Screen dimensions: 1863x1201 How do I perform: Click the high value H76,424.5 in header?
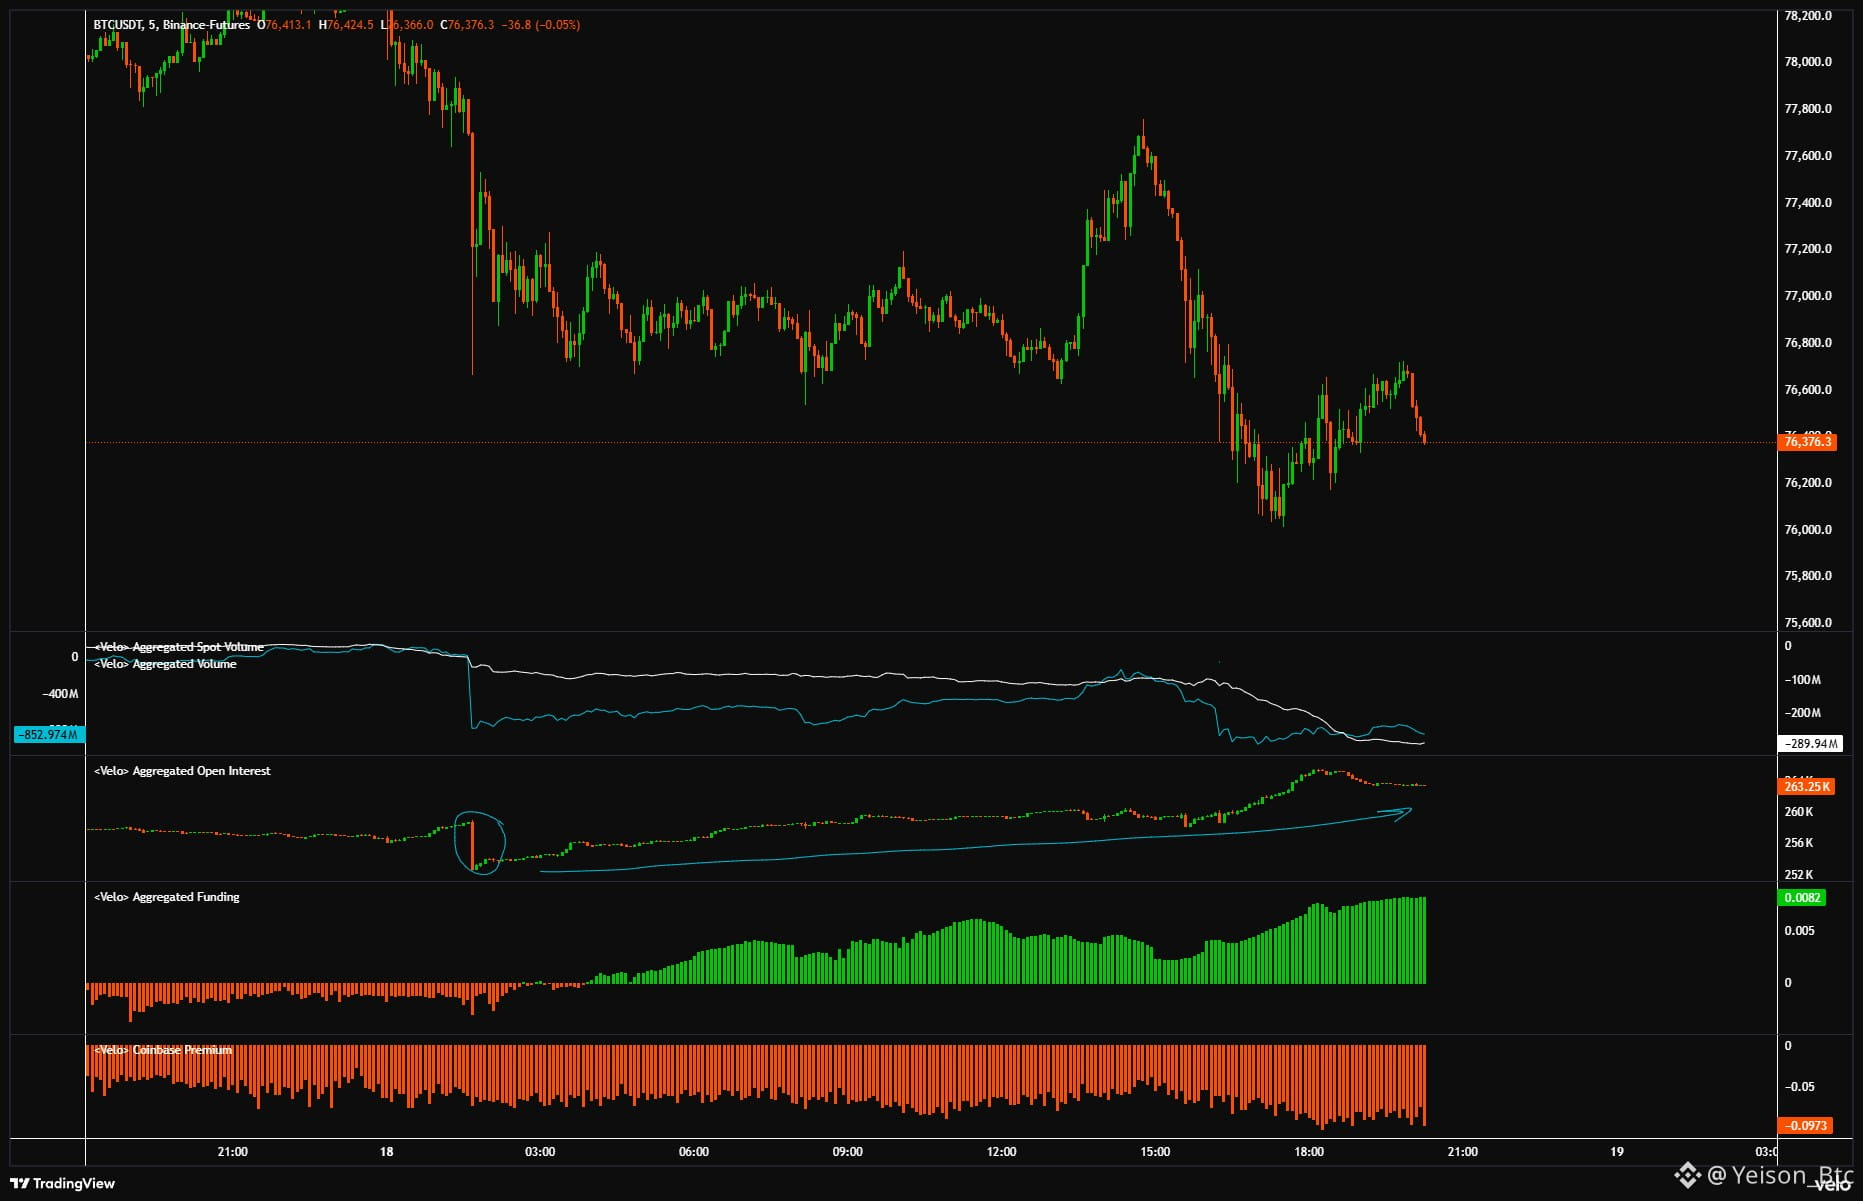(x=346, y=25)
